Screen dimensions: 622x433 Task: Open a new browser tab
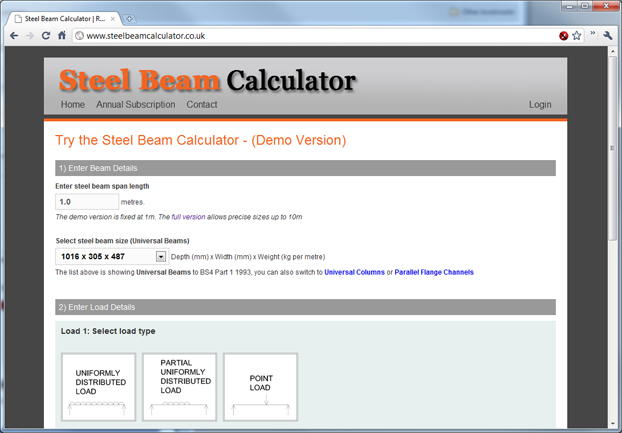(131, 18)
